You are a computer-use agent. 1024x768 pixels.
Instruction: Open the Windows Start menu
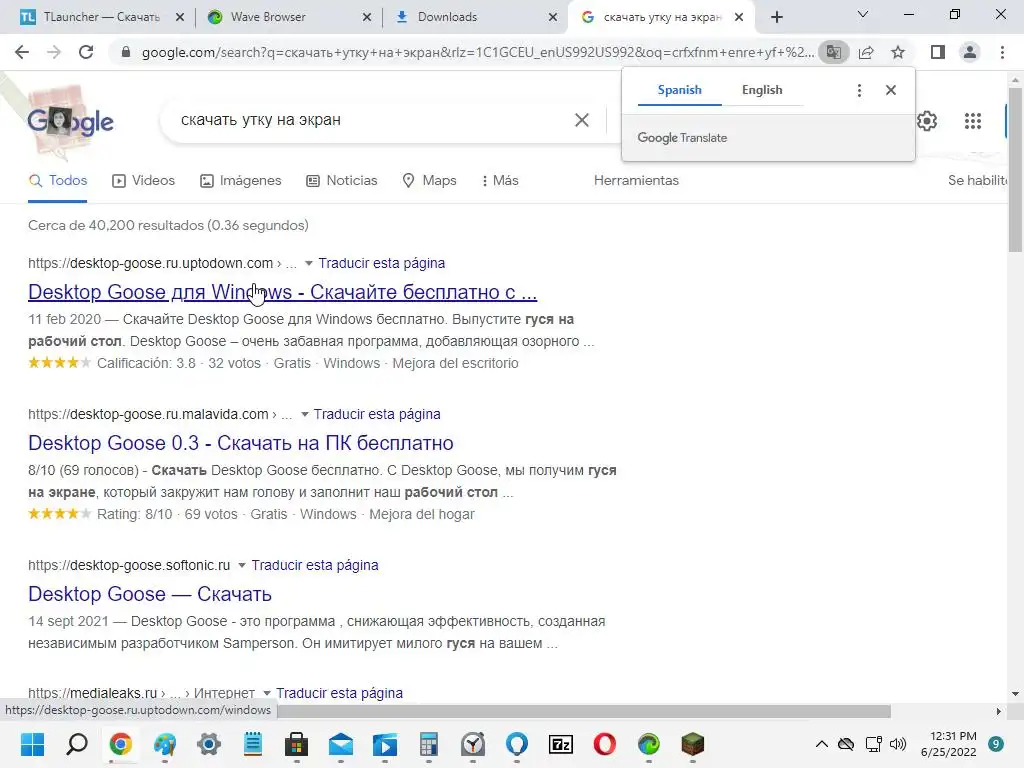pos(32,744)
